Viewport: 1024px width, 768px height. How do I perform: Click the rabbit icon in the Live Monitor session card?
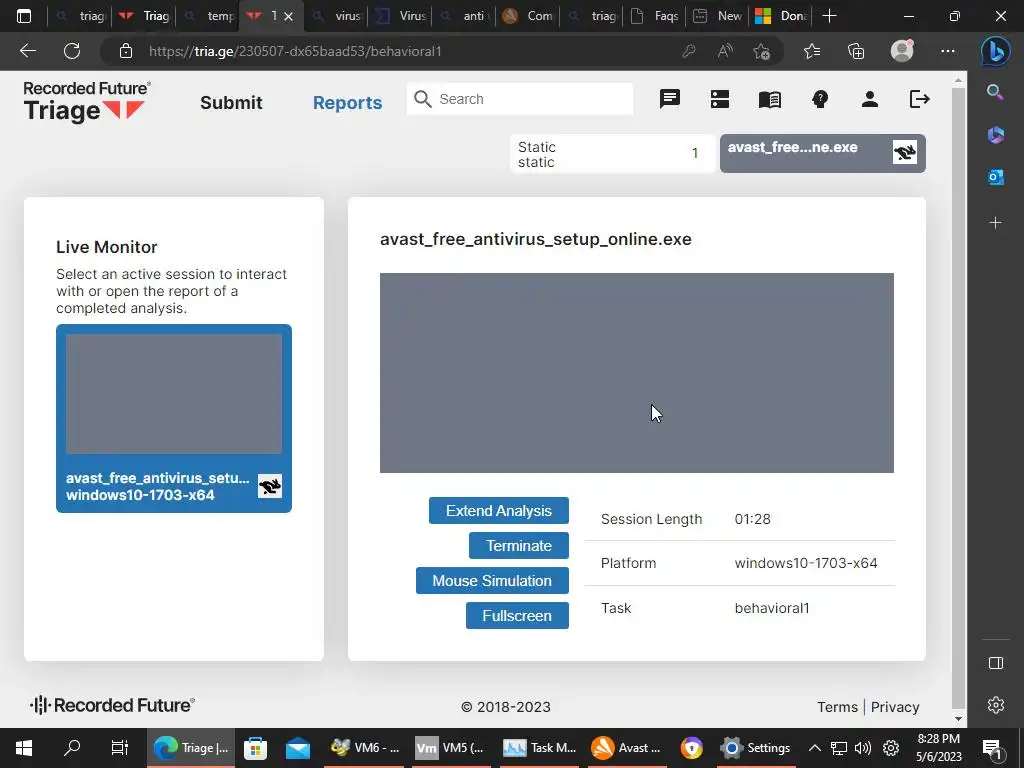(x=270, y=486)
